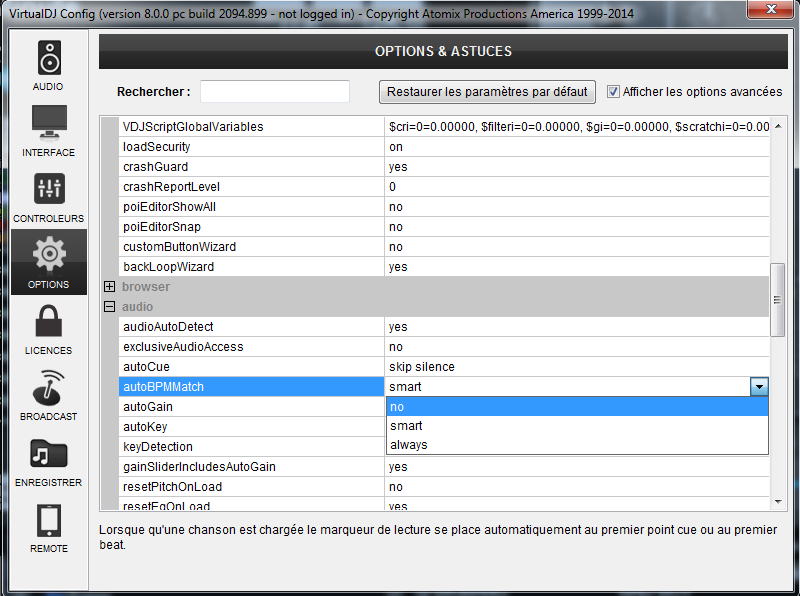The width and height of the screenshot is (800, 596).
Task: Click the Options gear icon
Action: tap(49, 256)
